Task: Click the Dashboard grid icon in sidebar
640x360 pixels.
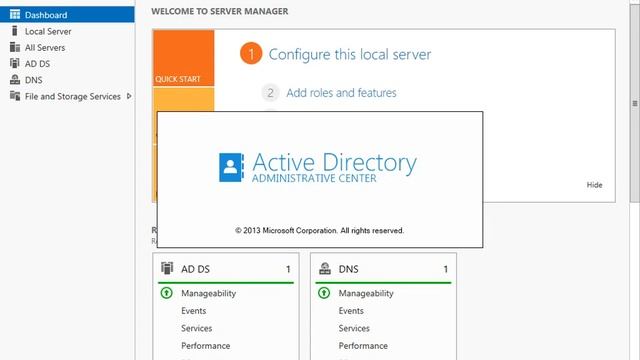Action: click(15, 15)
